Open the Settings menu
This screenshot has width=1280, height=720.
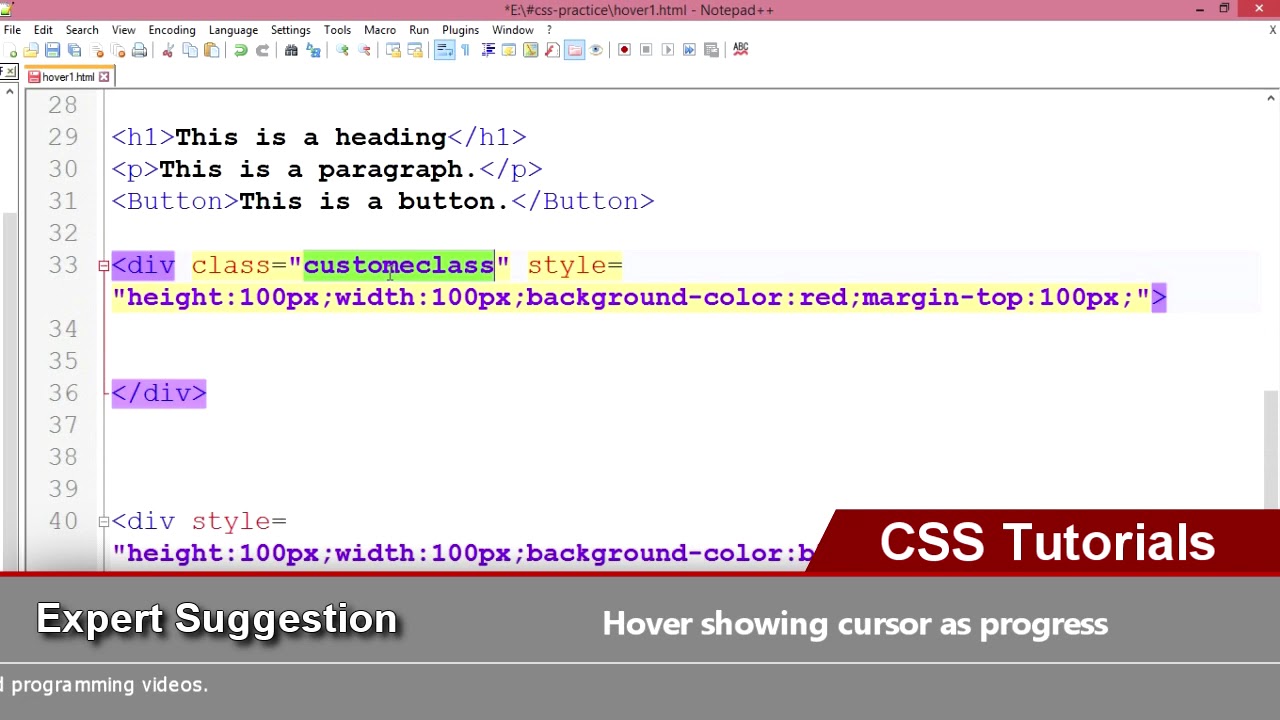coord(290,30)
